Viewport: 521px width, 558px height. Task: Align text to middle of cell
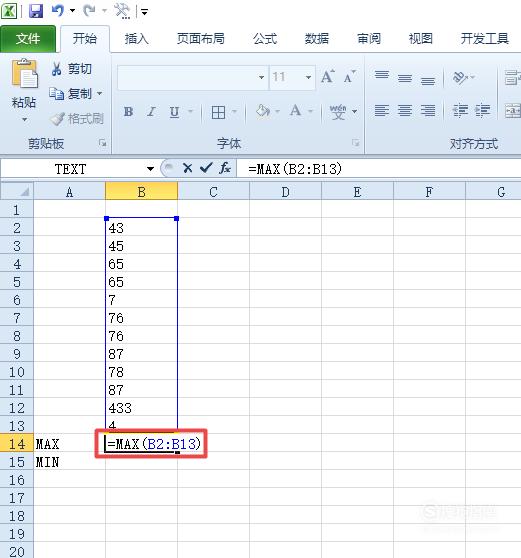click(405, 78)
